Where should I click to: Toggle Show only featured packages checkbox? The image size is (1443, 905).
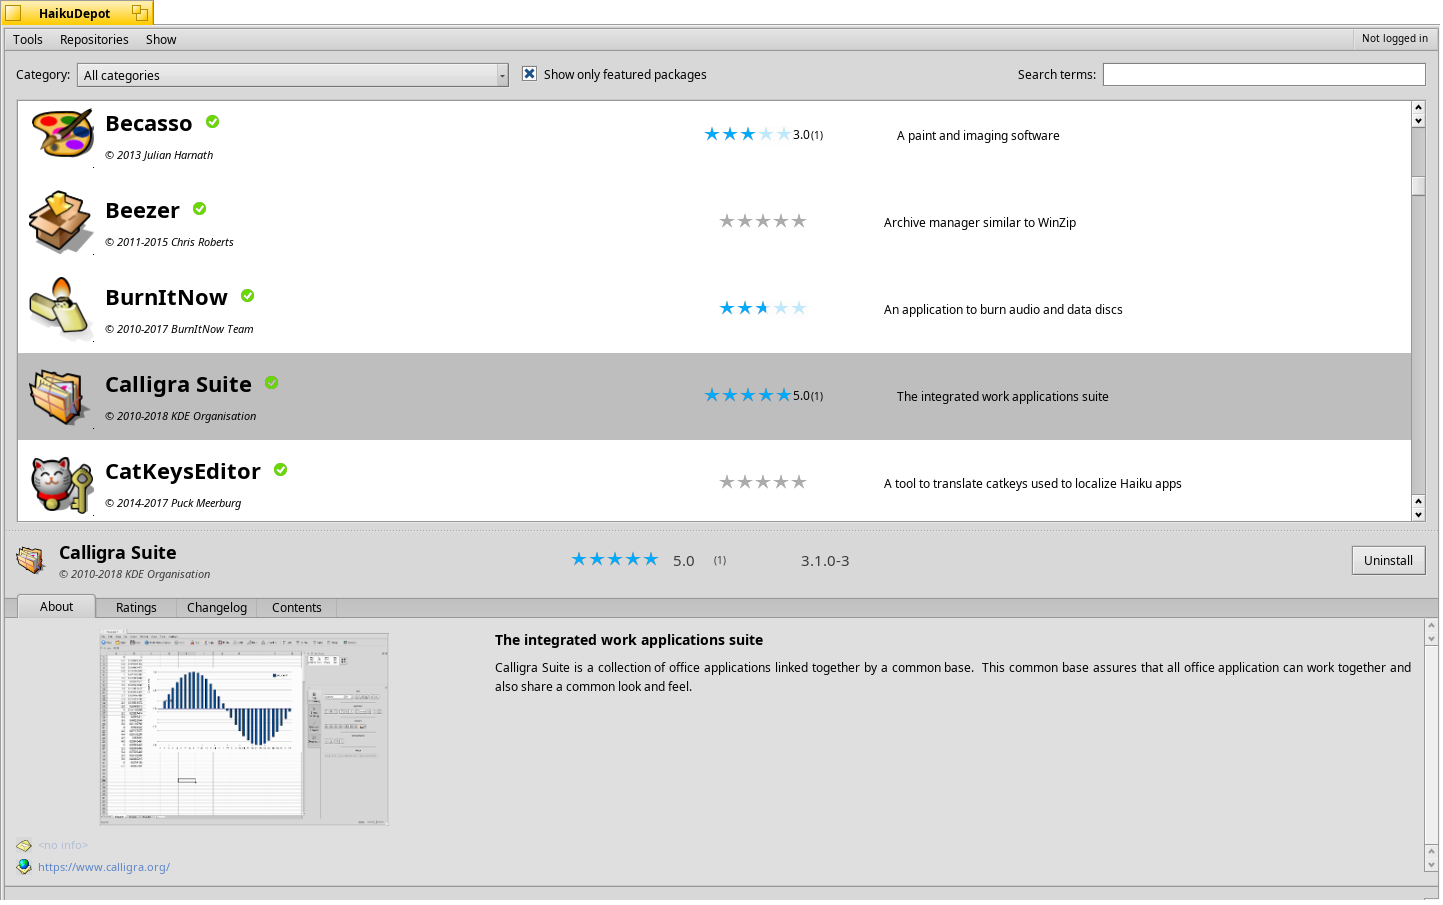530,74
